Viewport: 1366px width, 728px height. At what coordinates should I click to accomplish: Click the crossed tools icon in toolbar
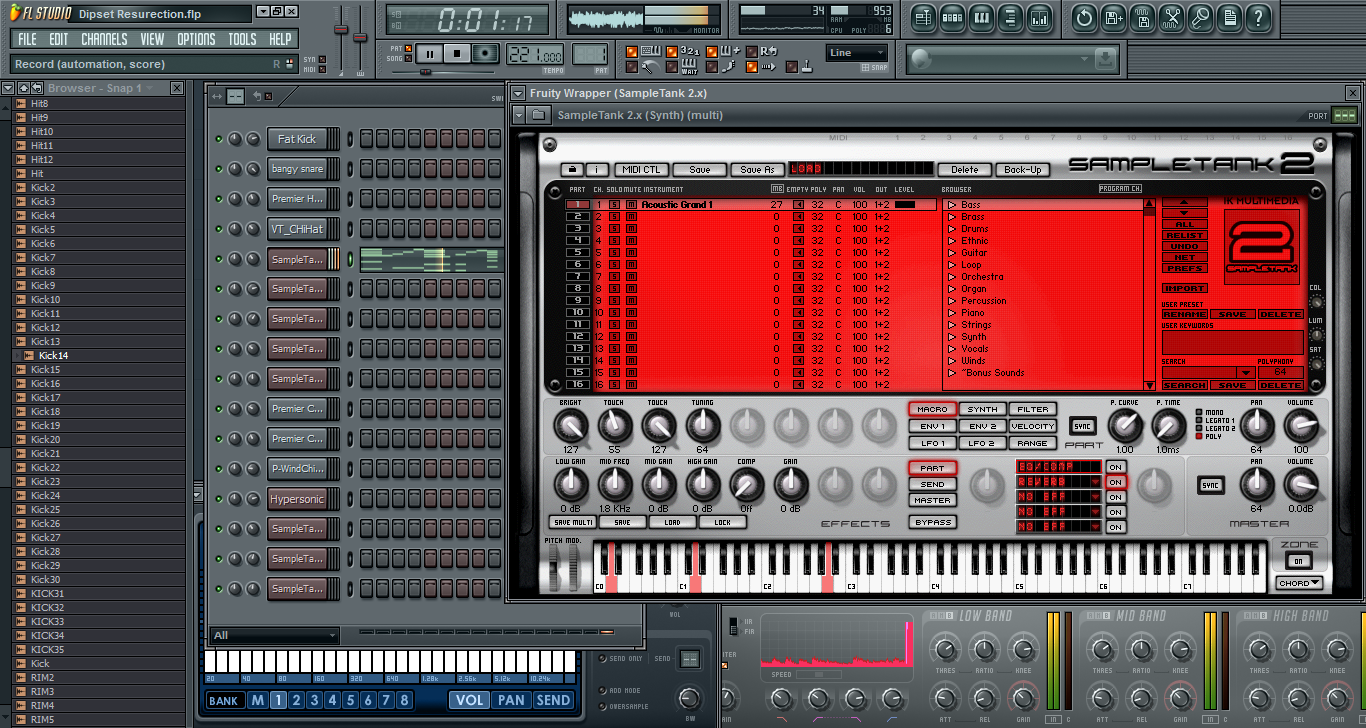(x=1171, y=17)
